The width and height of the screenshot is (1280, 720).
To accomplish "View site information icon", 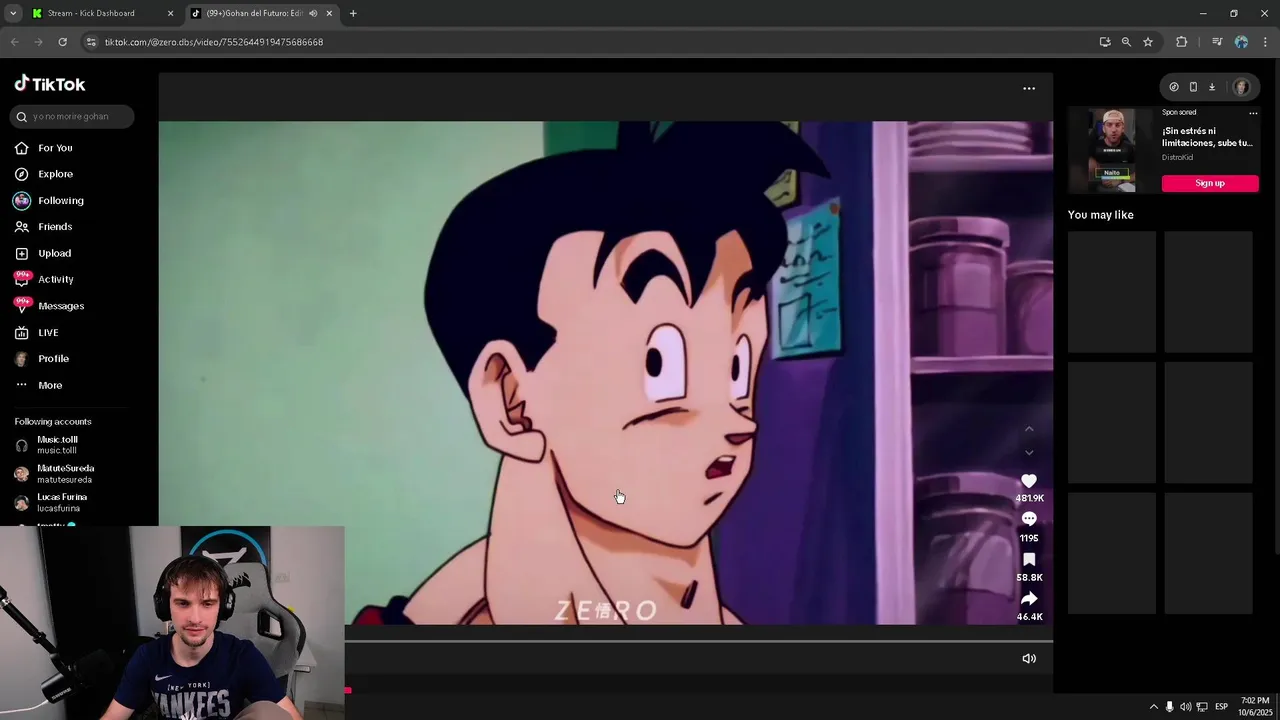I will click(x=91, y=42).
